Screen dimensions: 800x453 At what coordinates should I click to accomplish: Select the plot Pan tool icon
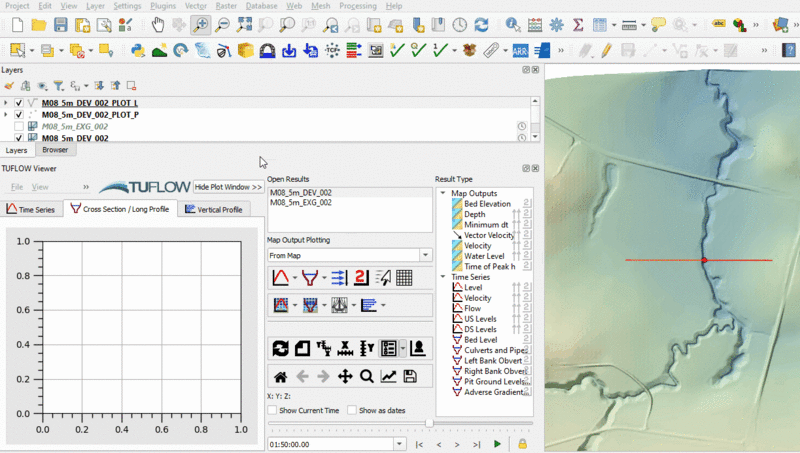click(345, 376)
